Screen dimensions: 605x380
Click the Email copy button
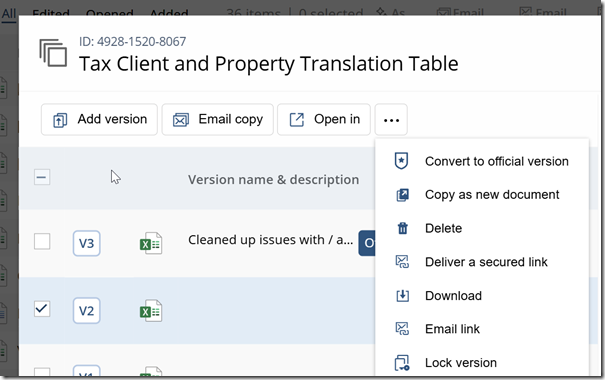(x=218, y=120)
